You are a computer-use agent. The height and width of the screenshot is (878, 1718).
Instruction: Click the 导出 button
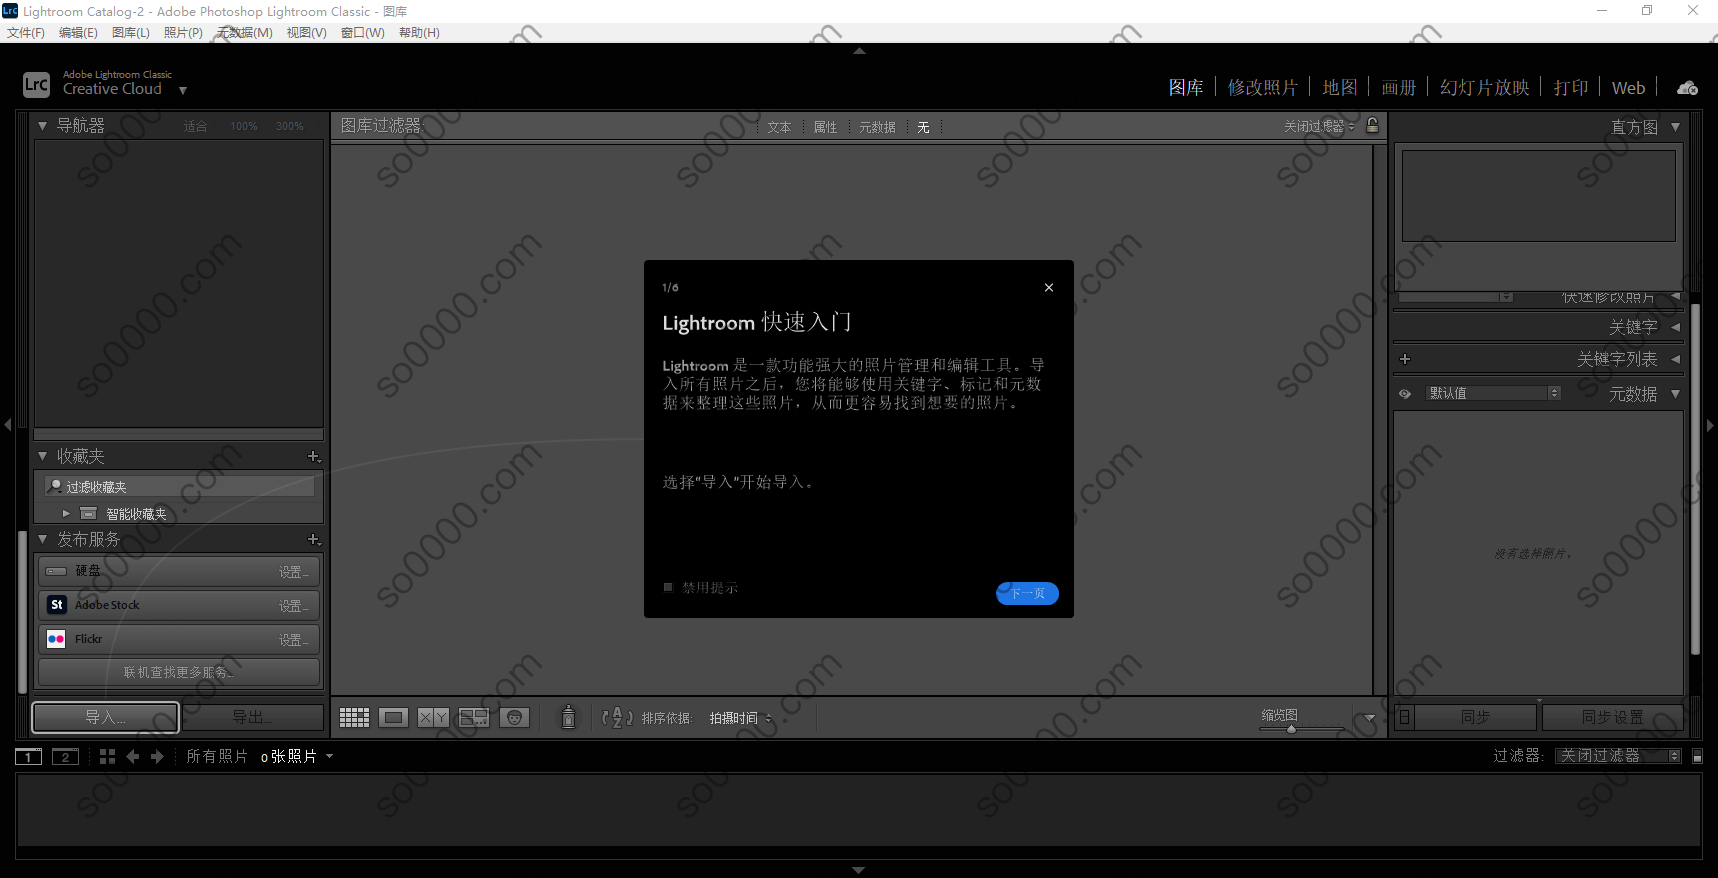click(x=252, y=717)
